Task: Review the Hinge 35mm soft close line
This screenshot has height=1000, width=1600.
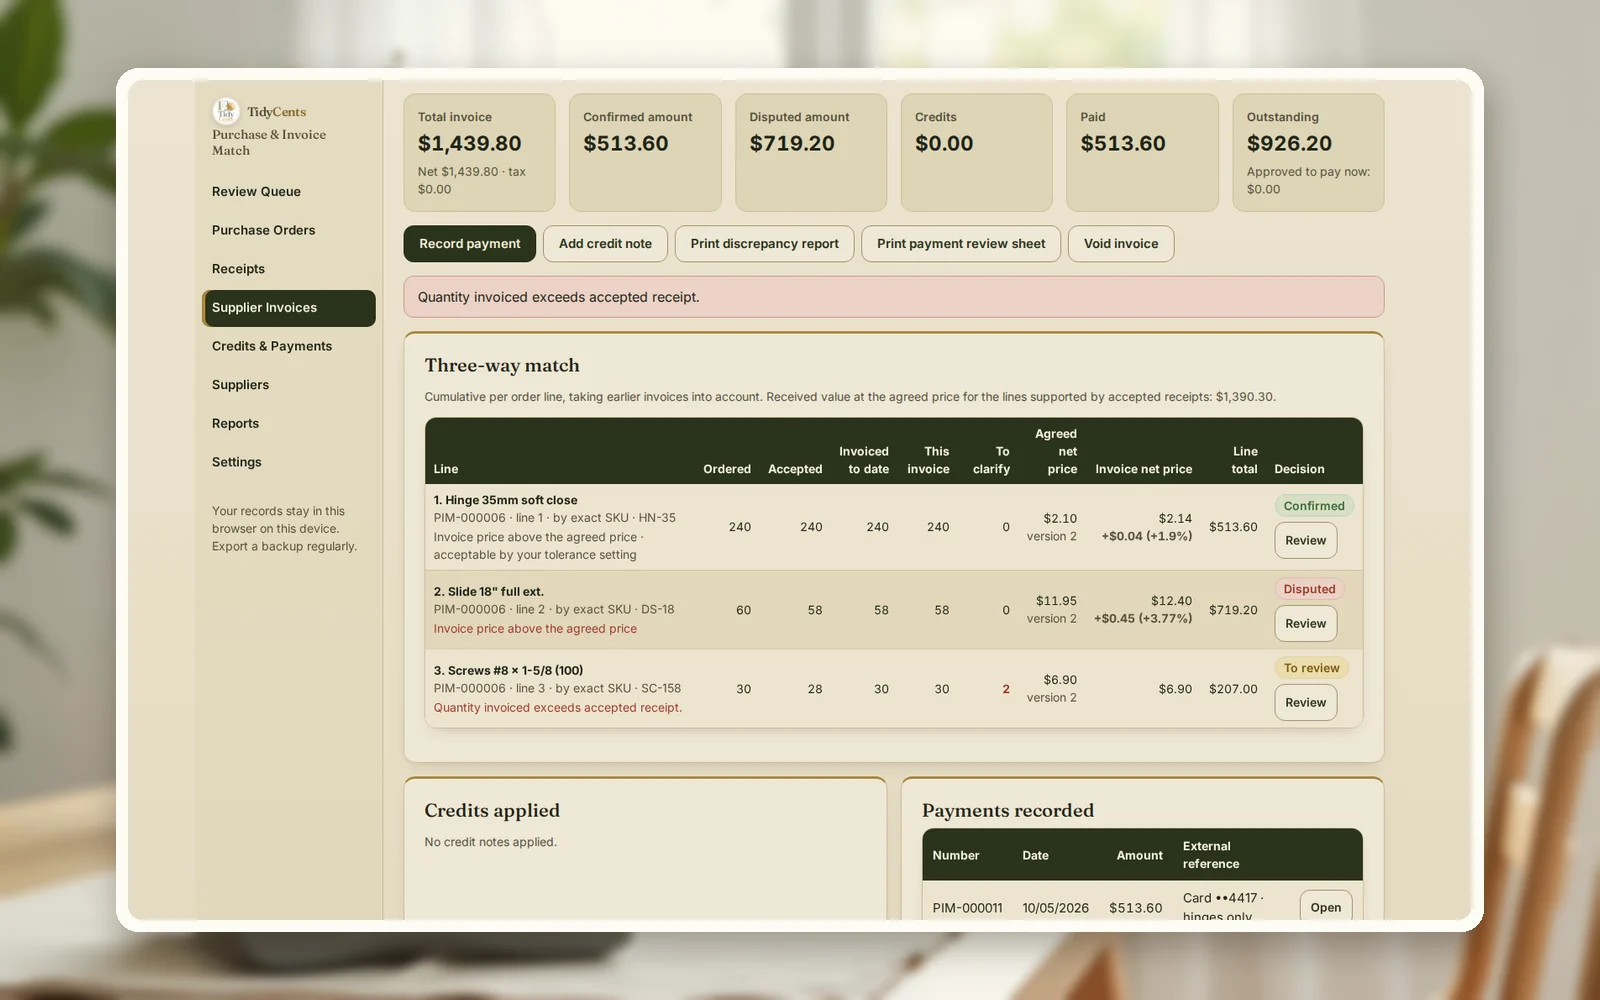Action: tap(1305, 540)
